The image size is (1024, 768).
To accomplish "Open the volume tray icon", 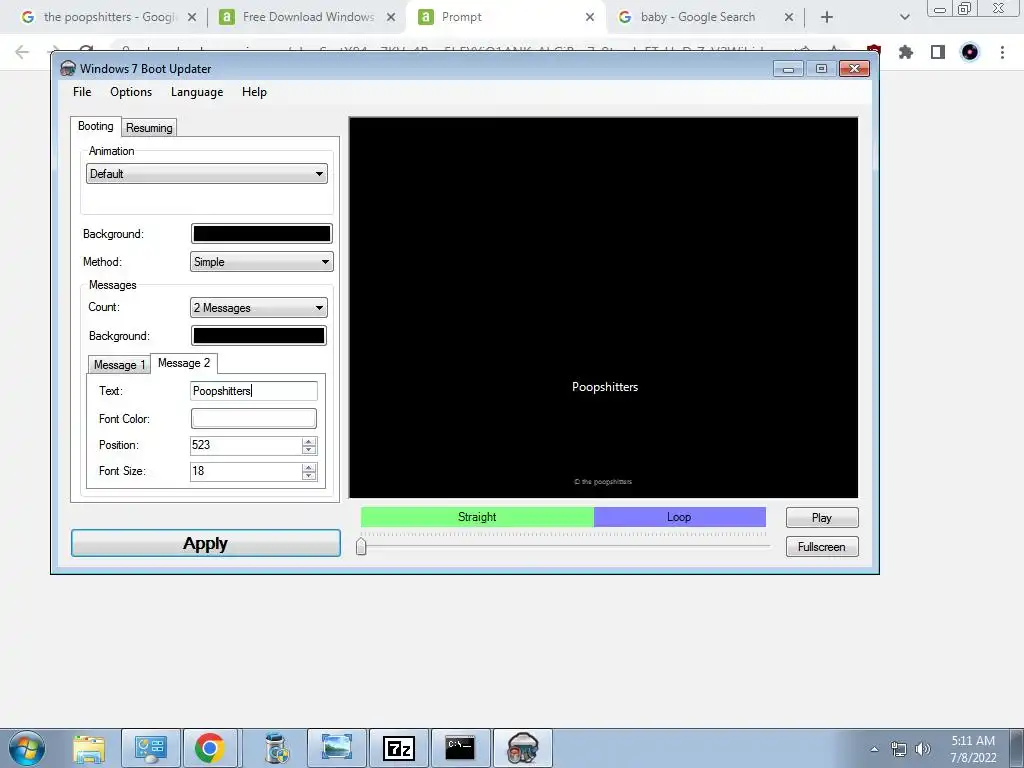I will tap(923, 749).
